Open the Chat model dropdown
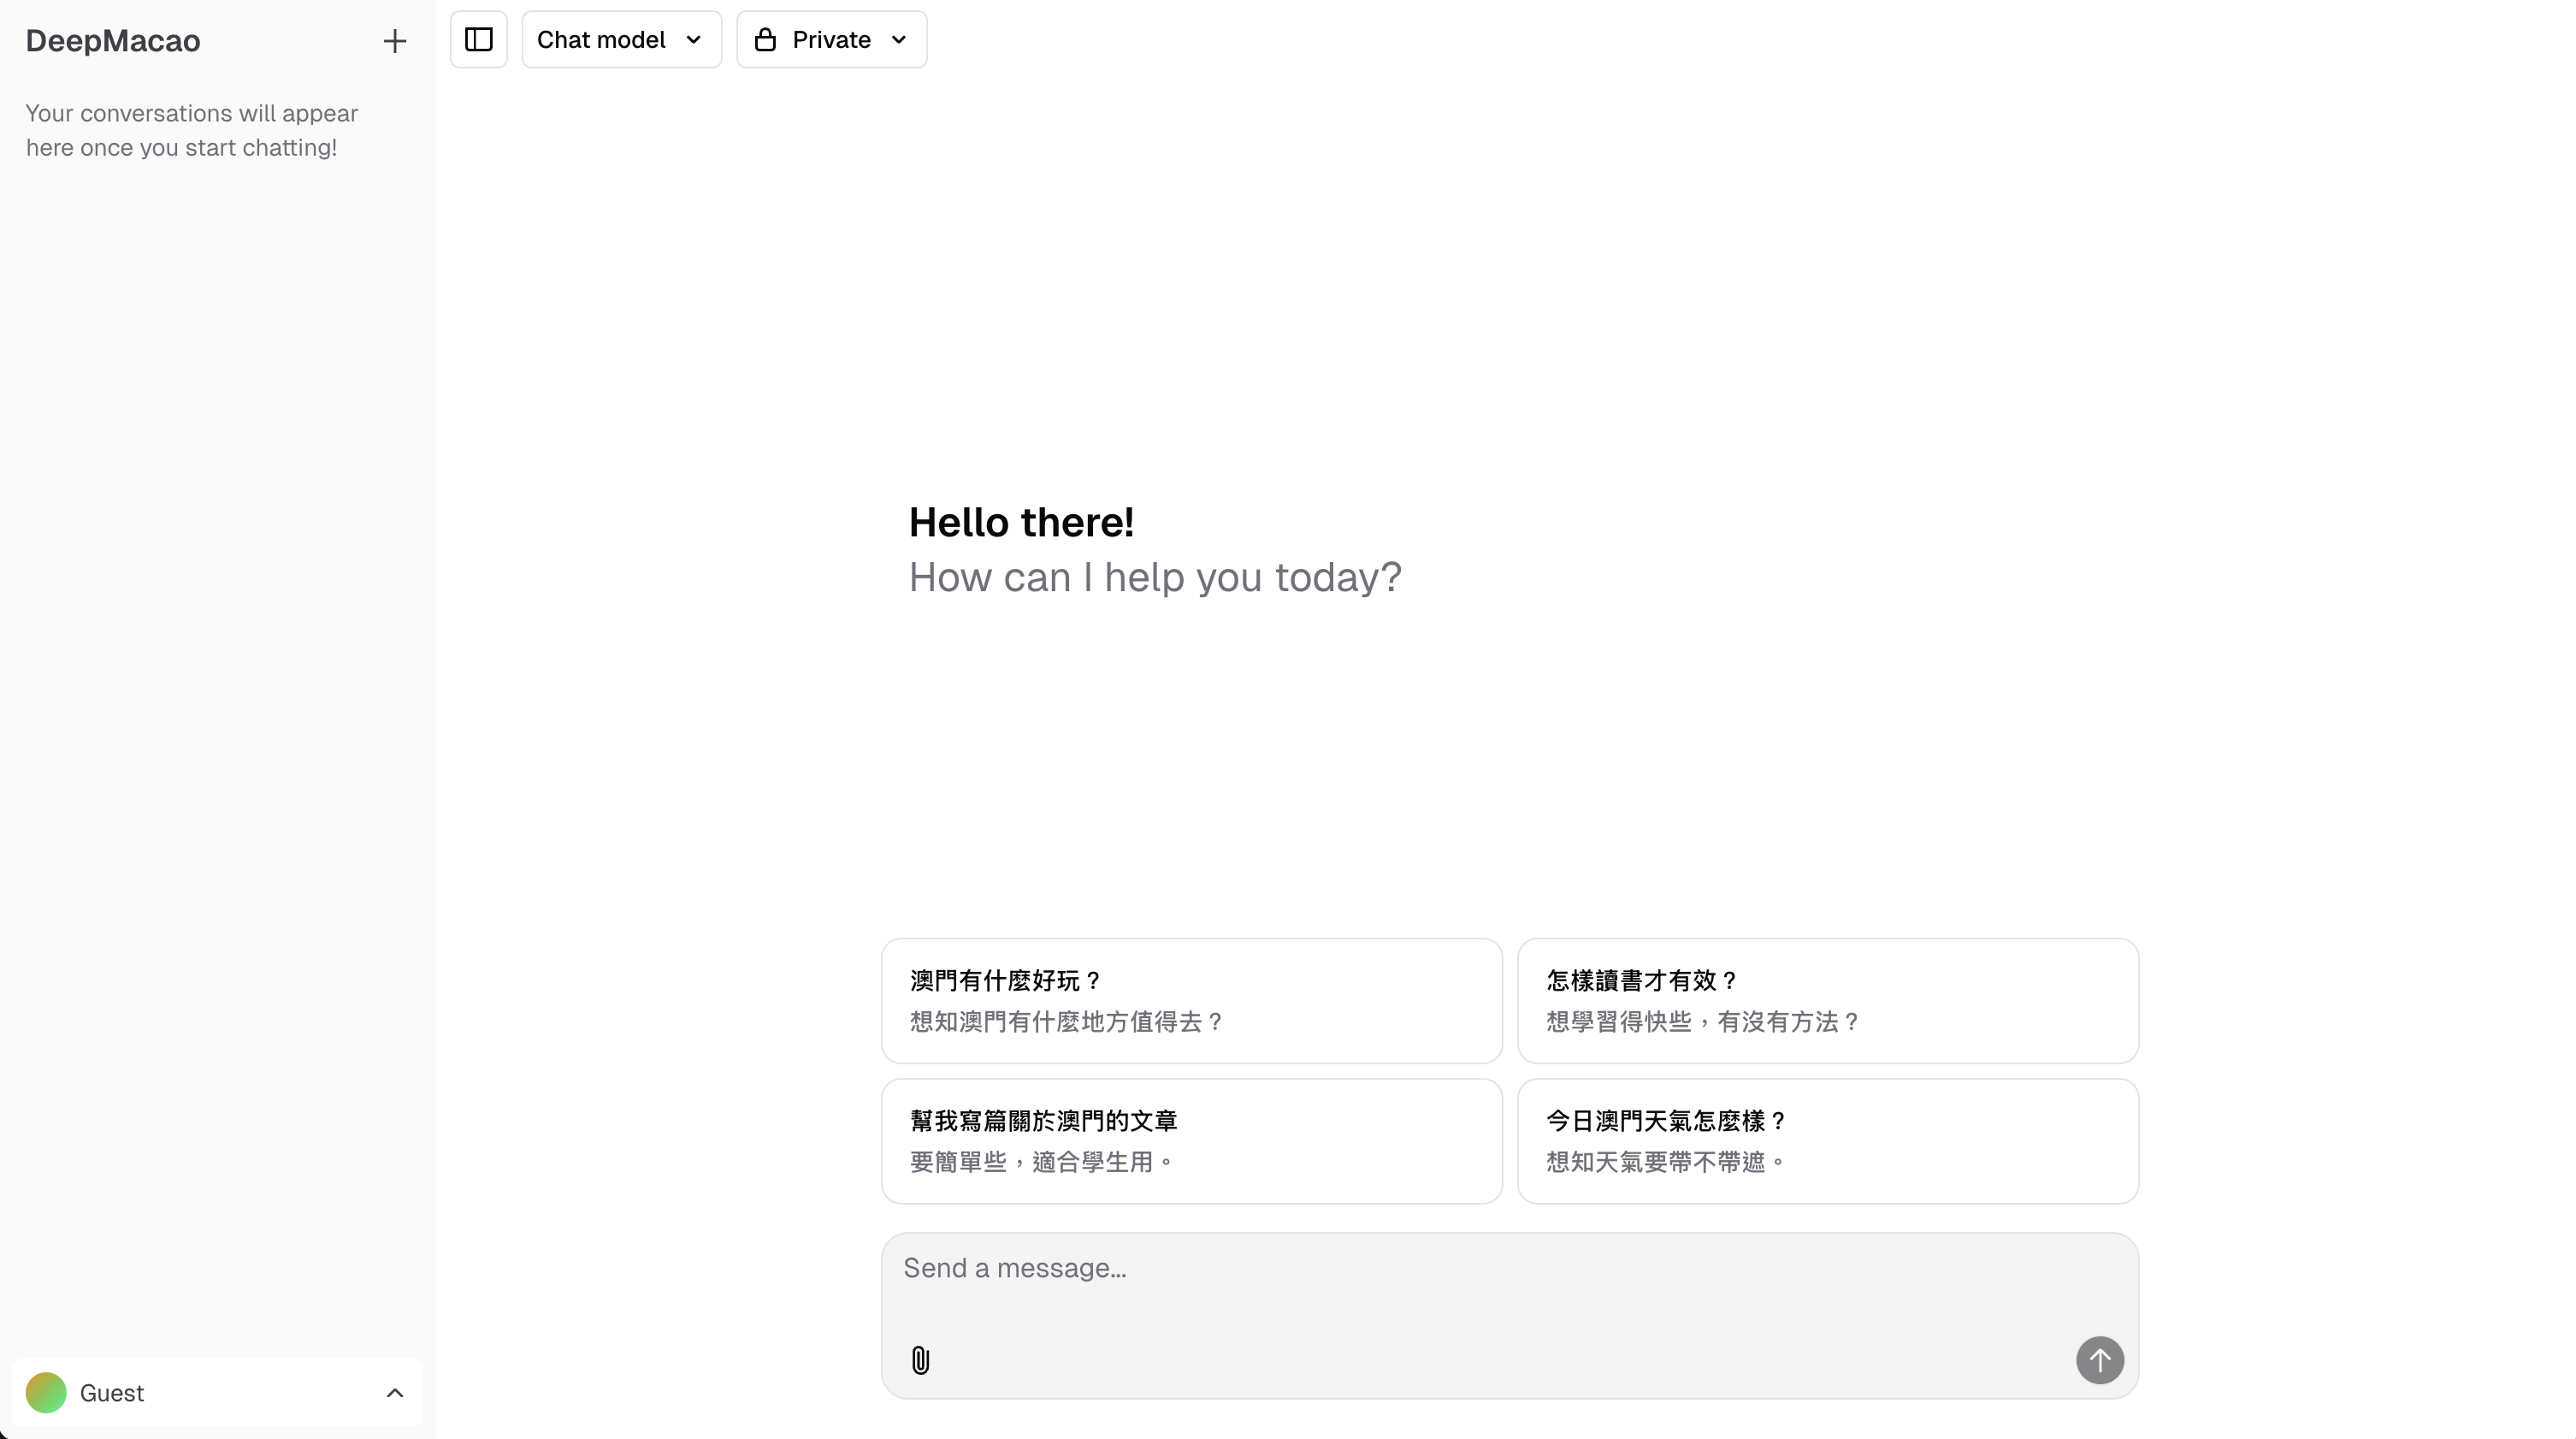Image resolution: width=2576 pixels, height=1439 pixels. pyautogui.click(x=620, y=40)
